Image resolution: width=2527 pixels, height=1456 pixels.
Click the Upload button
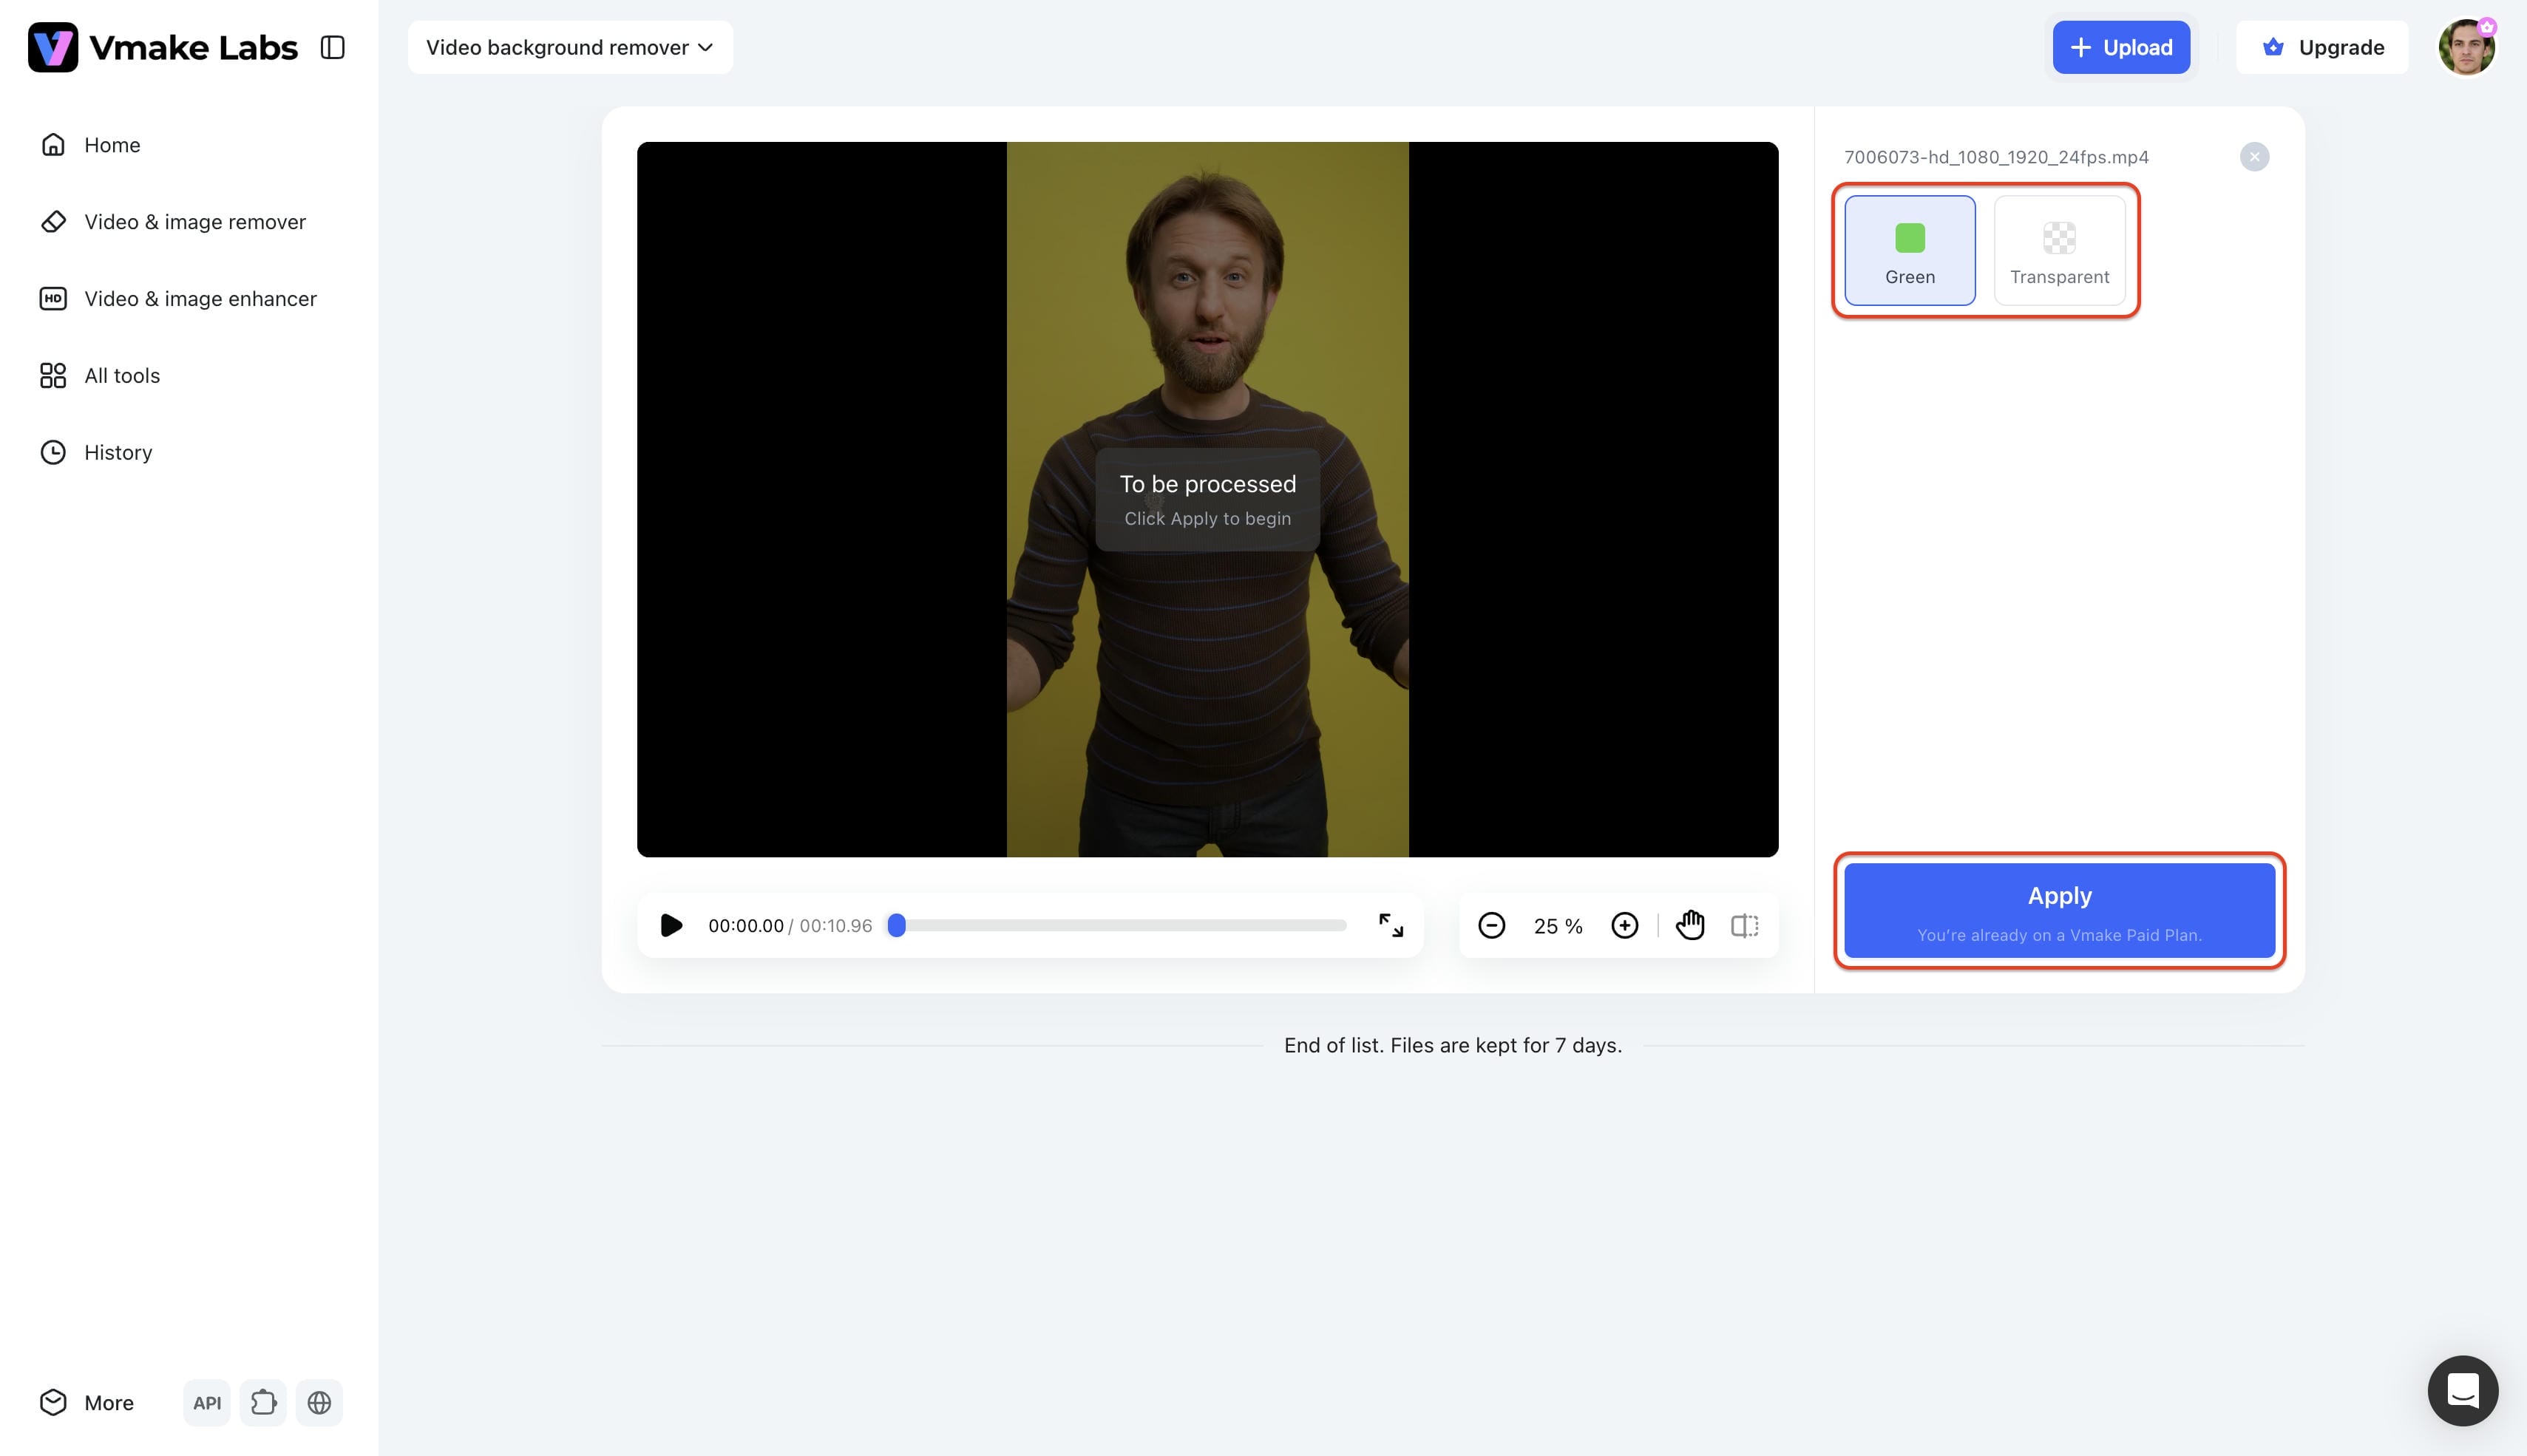point(2121,47)
